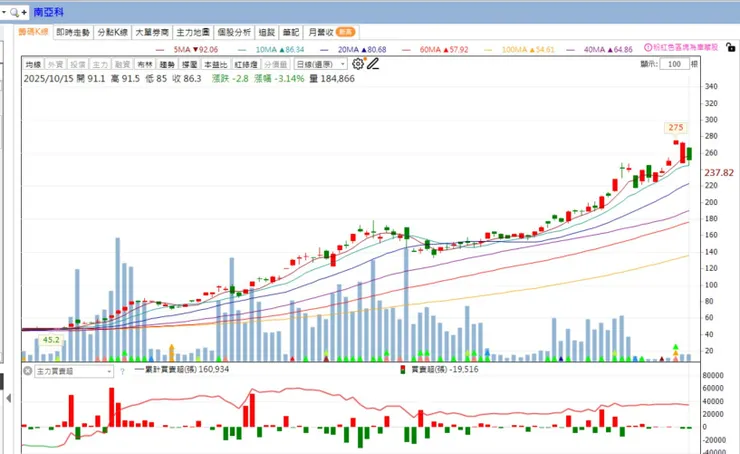This screenshot has height=454, width=740.
Task: Toggle the padlock lock icon
Action: pyautogui.click(x=731, y=47)
